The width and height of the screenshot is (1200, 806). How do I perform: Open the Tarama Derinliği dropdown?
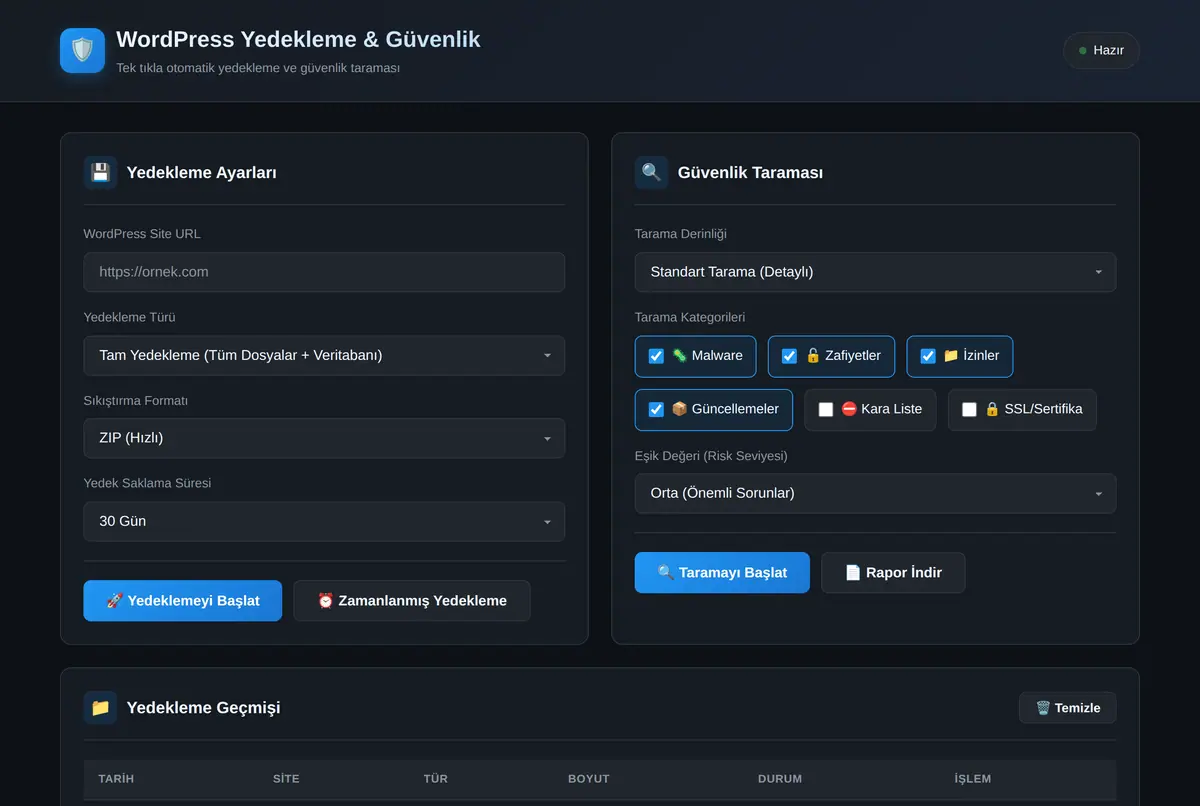tap(875, 272)
